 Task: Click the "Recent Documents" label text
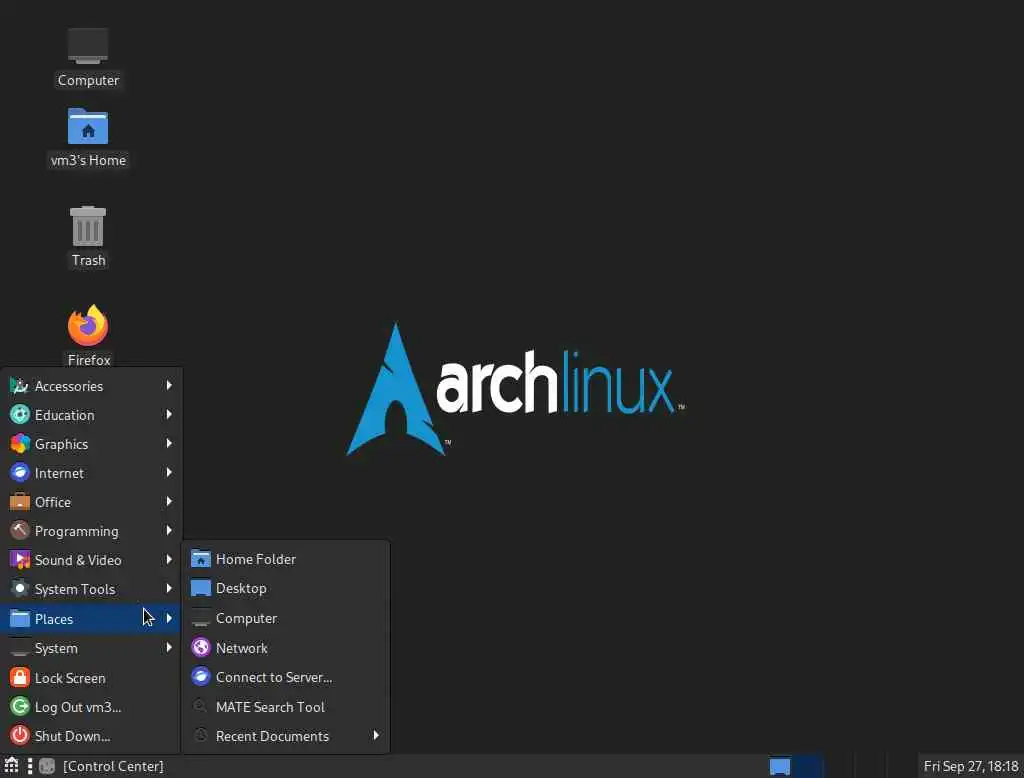coord(272,736)
